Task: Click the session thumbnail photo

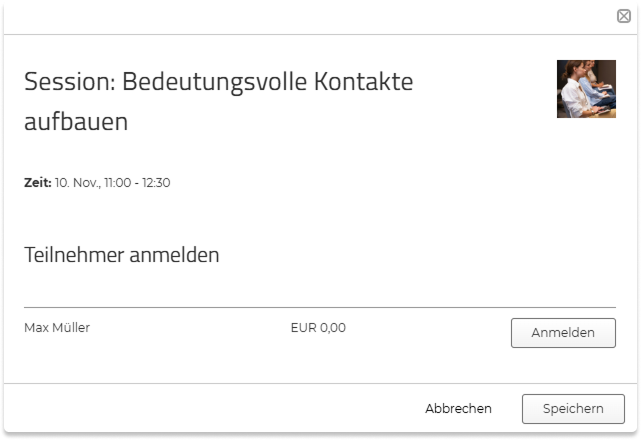Action: click(586, 89)
